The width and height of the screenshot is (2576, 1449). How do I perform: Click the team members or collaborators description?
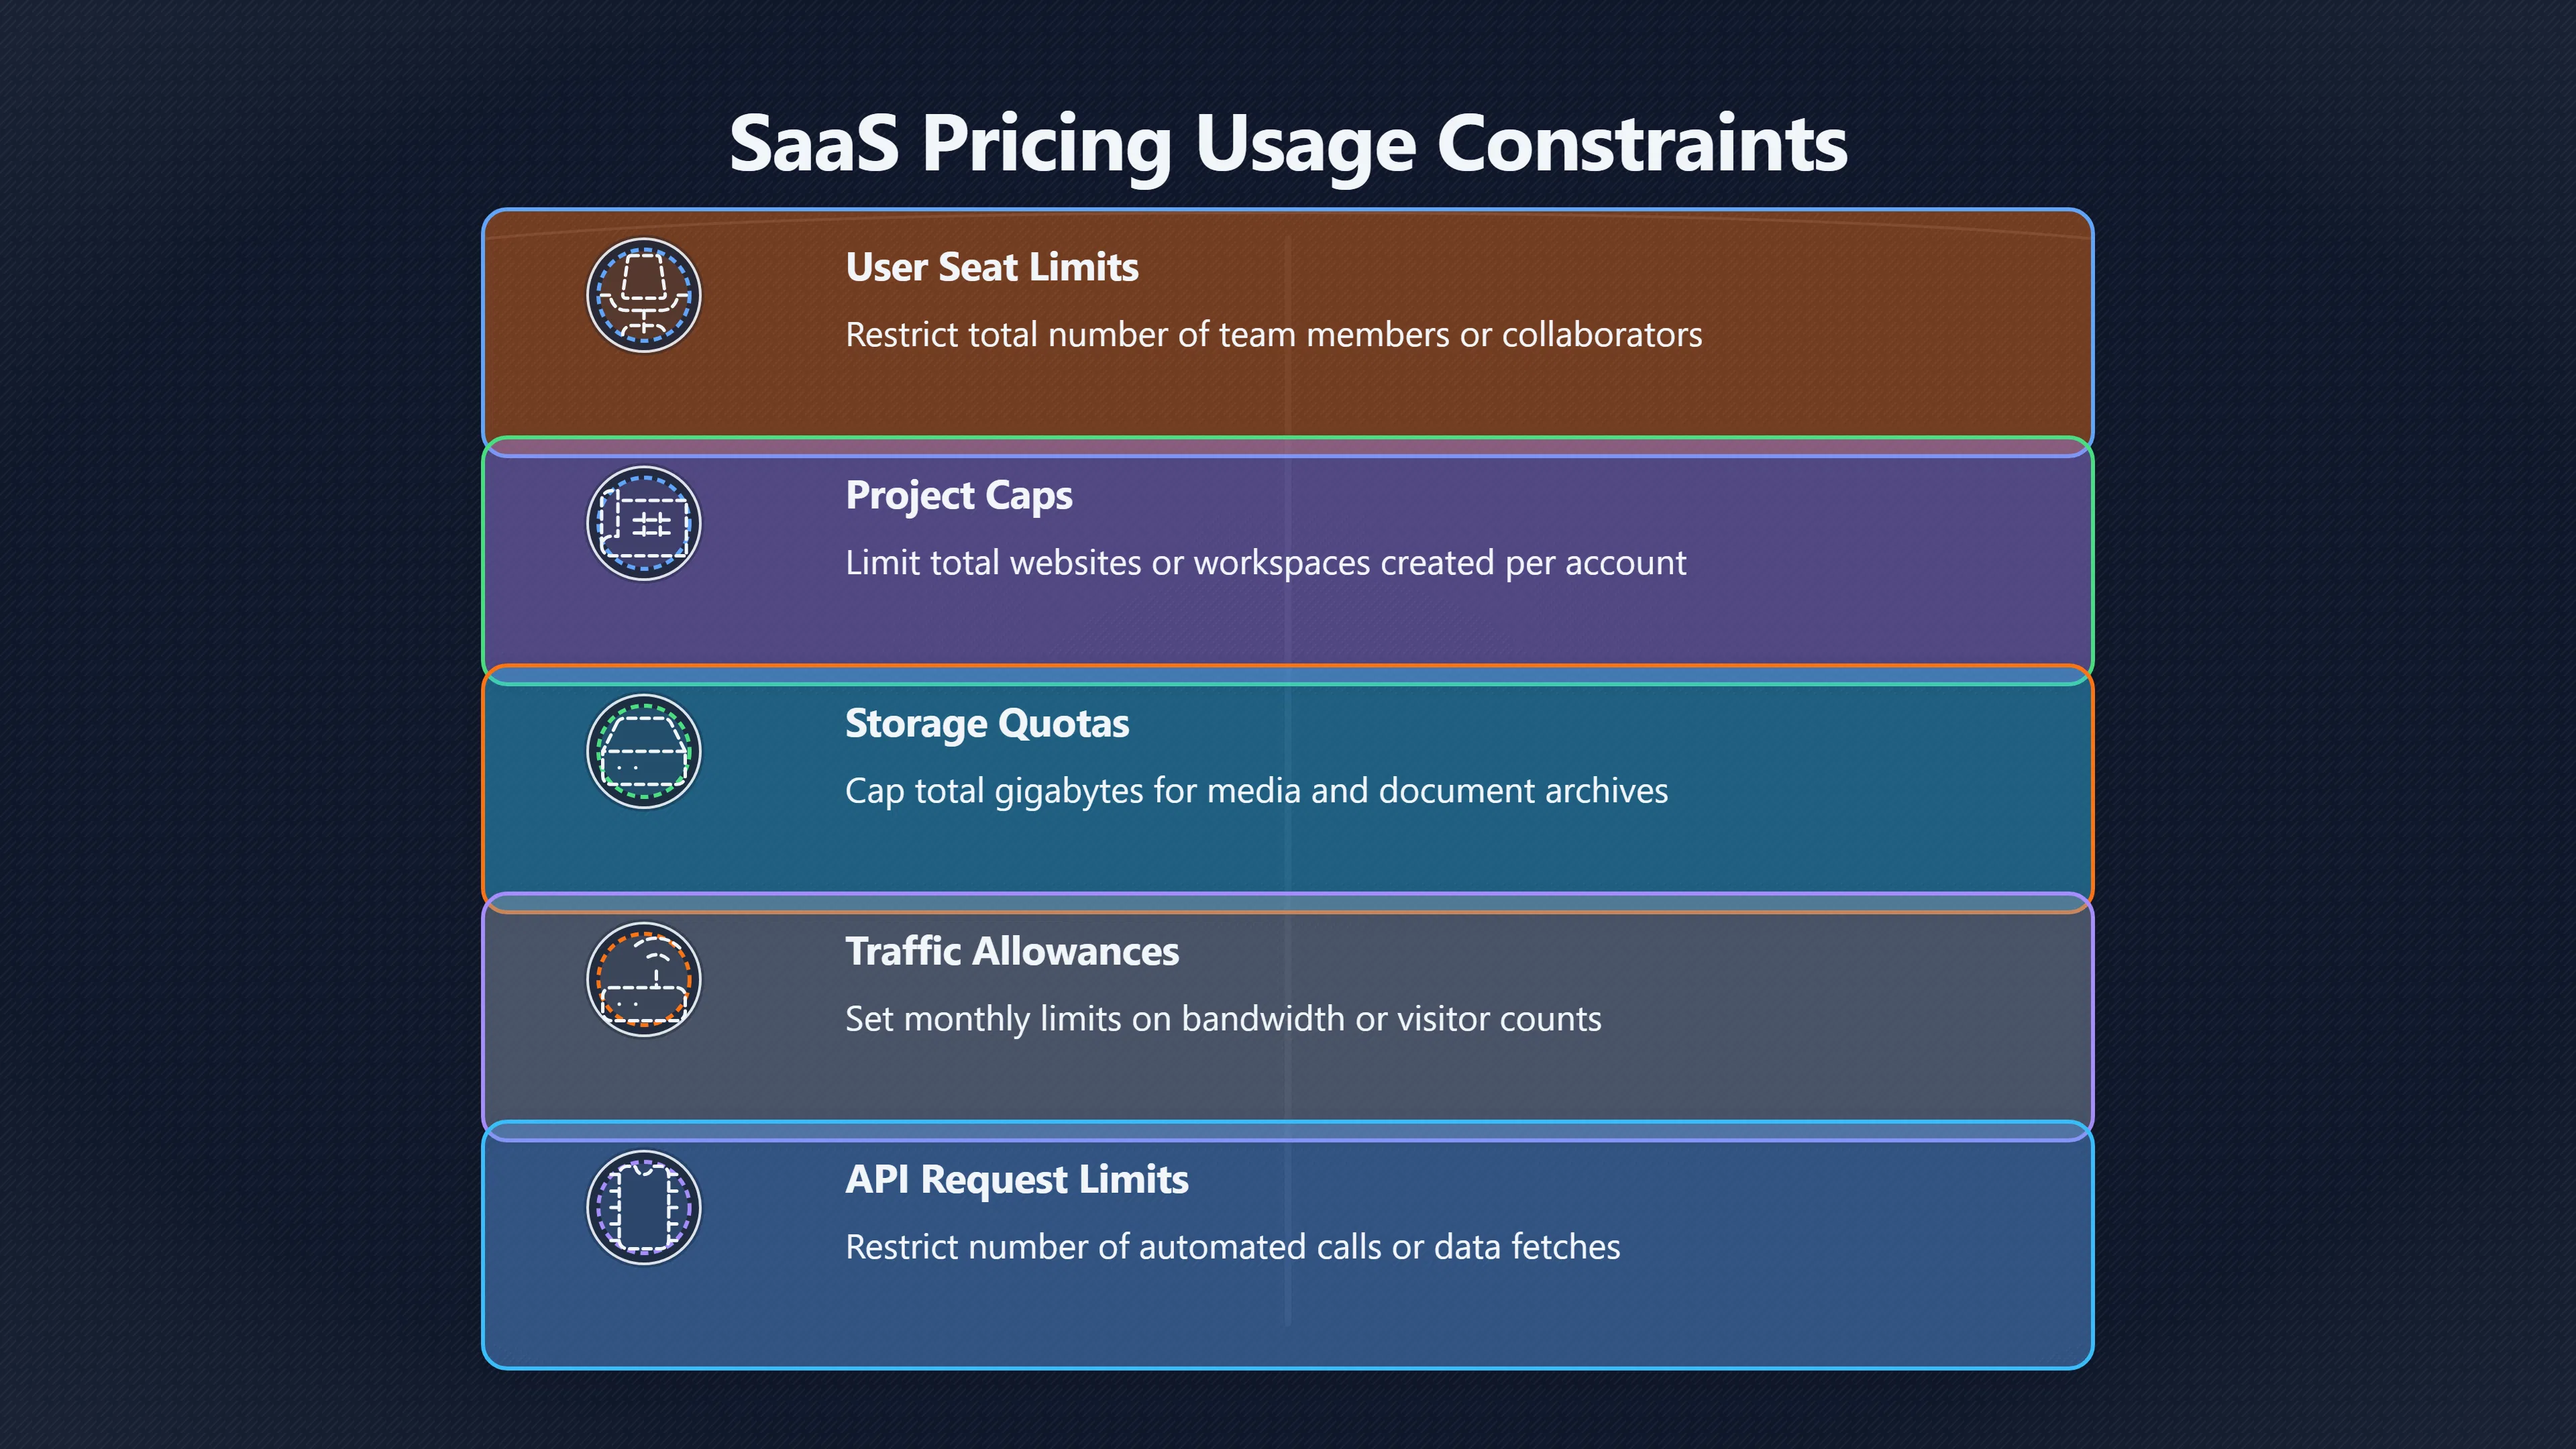tap(1274, 334)
